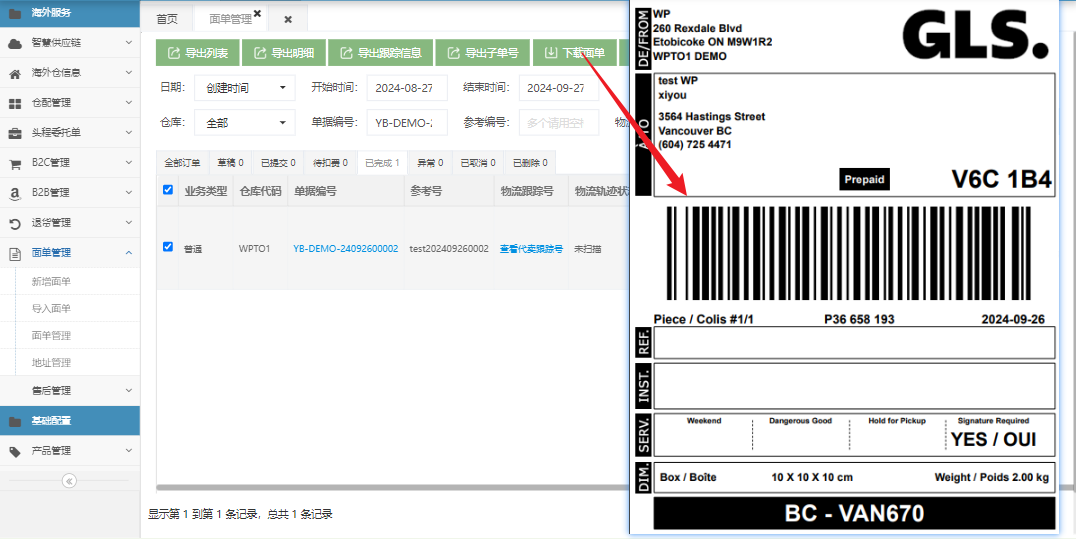Click the 物流跟踪号 column header

pyautogui.click(x=530, y=192)
